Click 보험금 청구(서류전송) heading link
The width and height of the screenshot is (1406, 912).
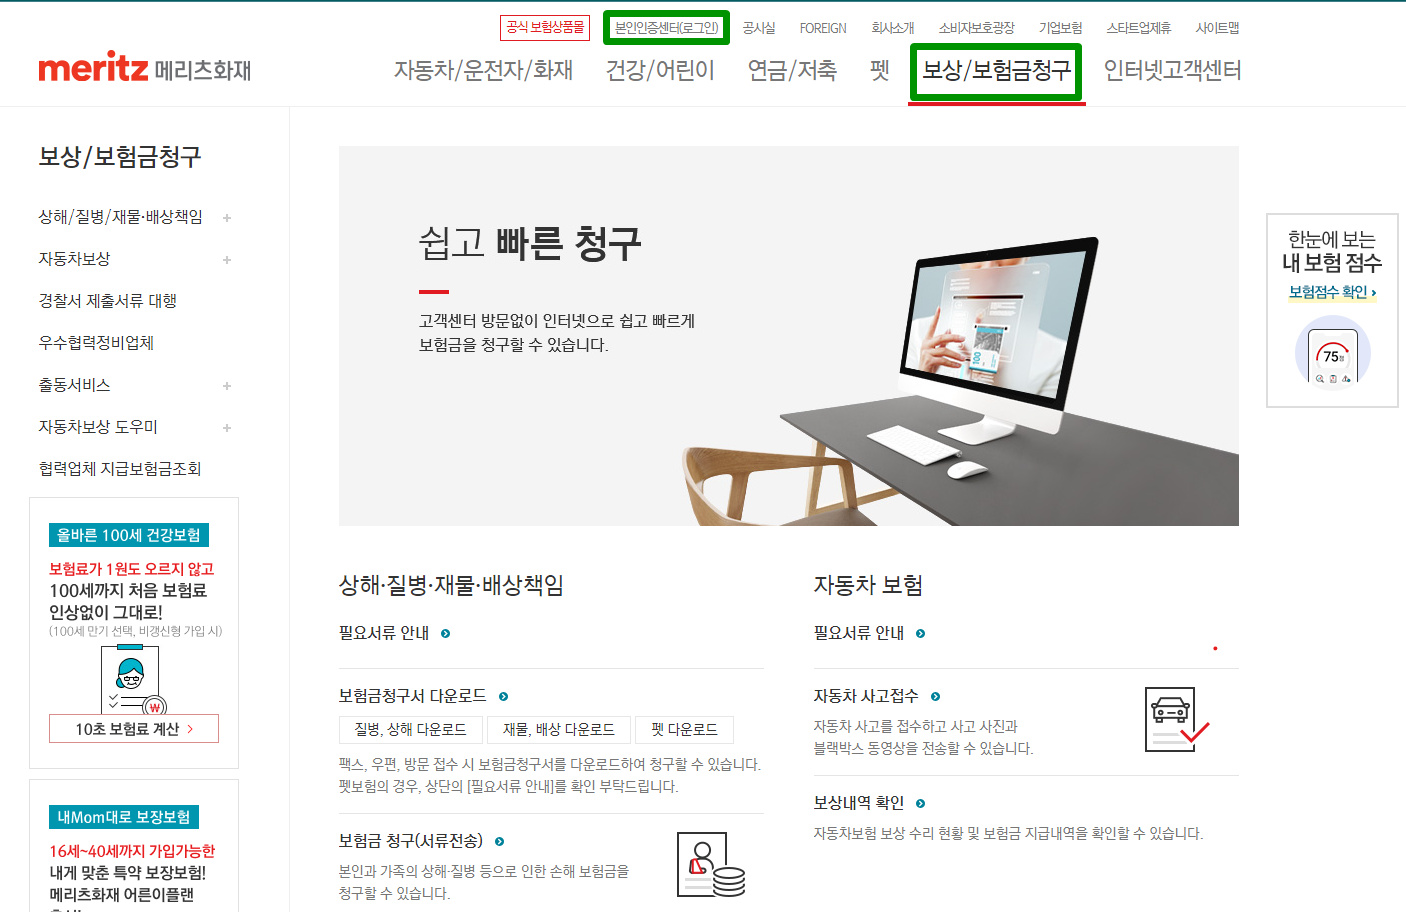(x=411, y=841)
